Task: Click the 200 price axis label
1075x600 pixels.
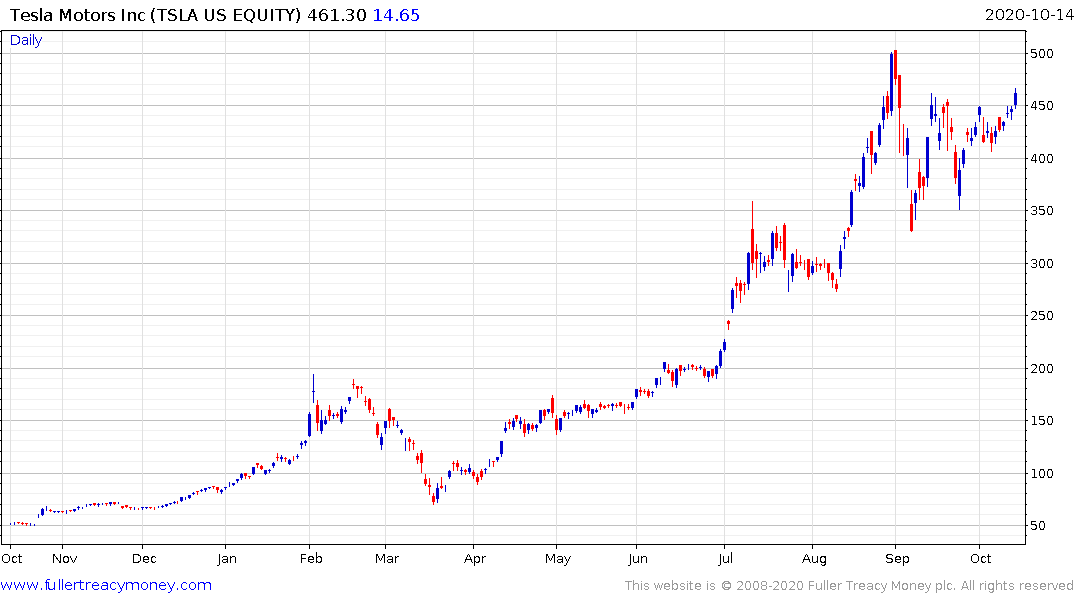Action: coord(1041,368)
